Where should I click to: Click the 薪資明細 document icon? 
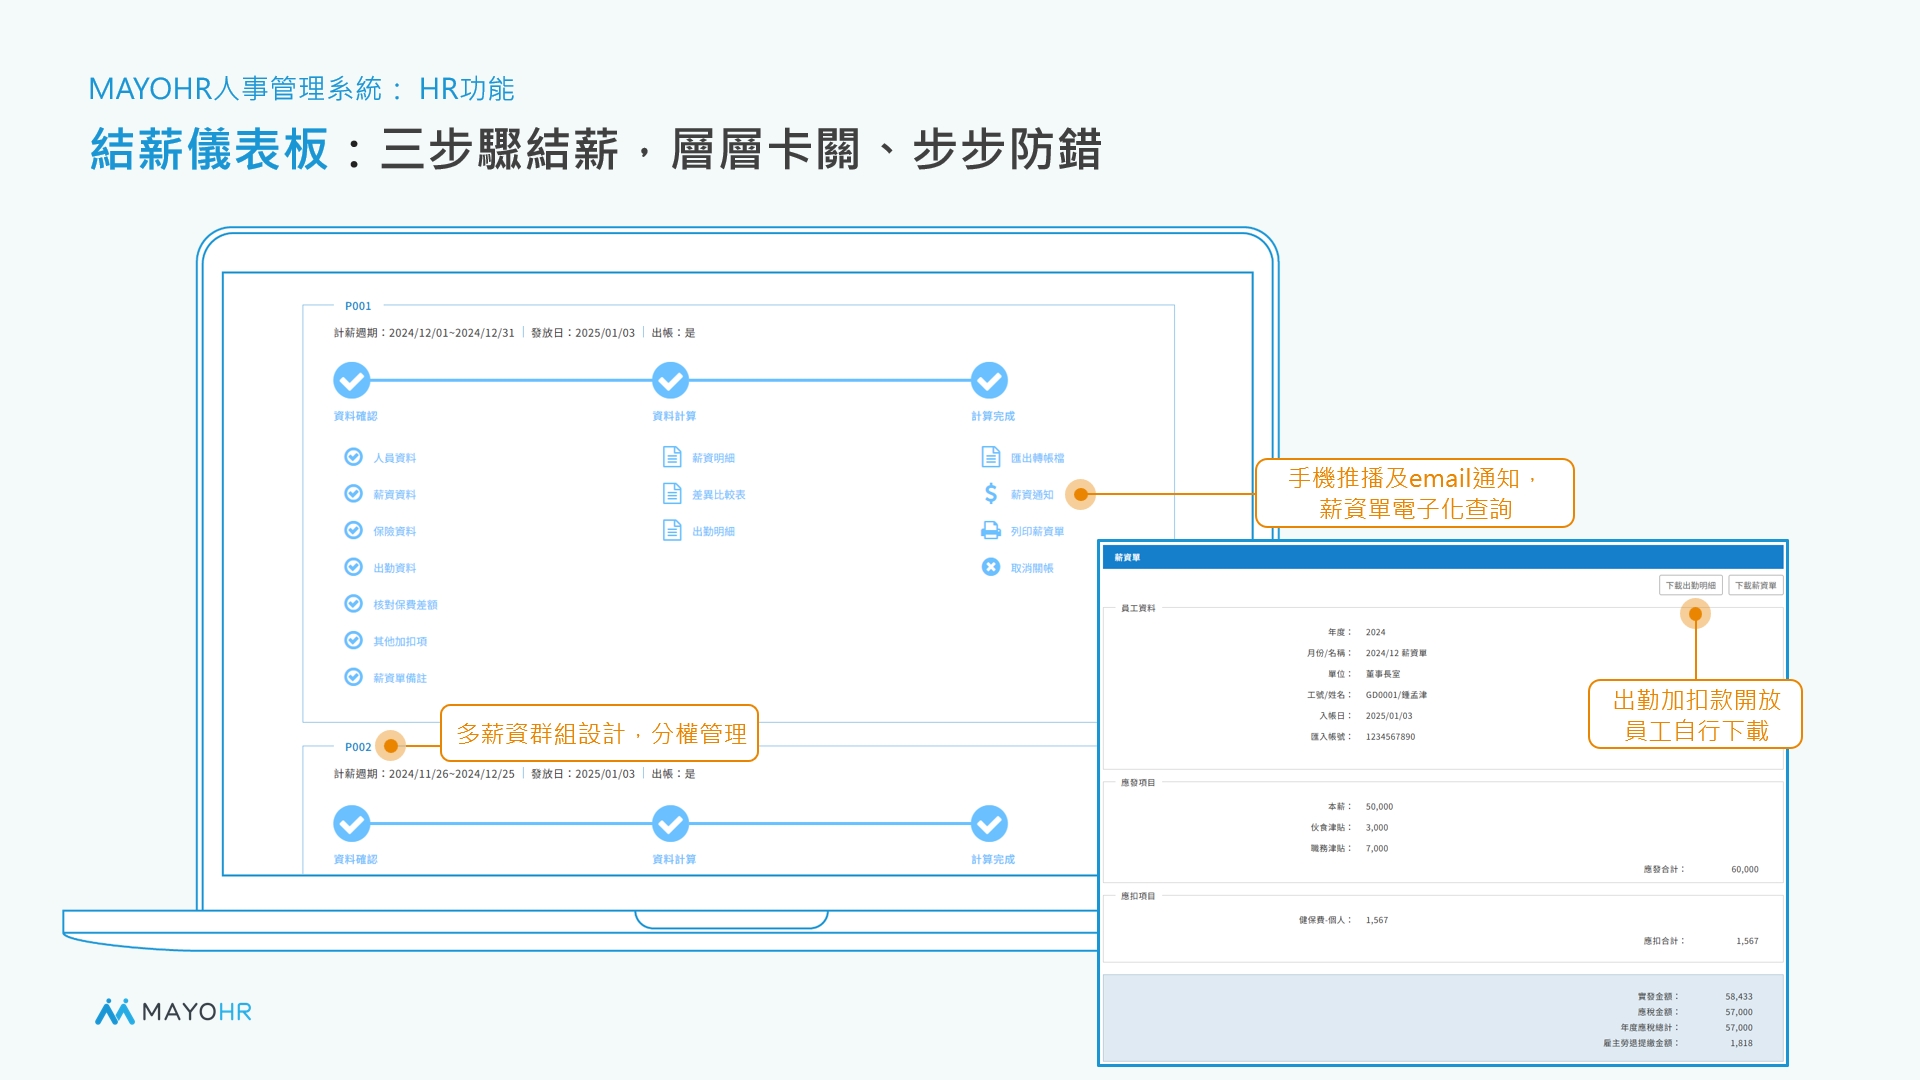(672, 457)
